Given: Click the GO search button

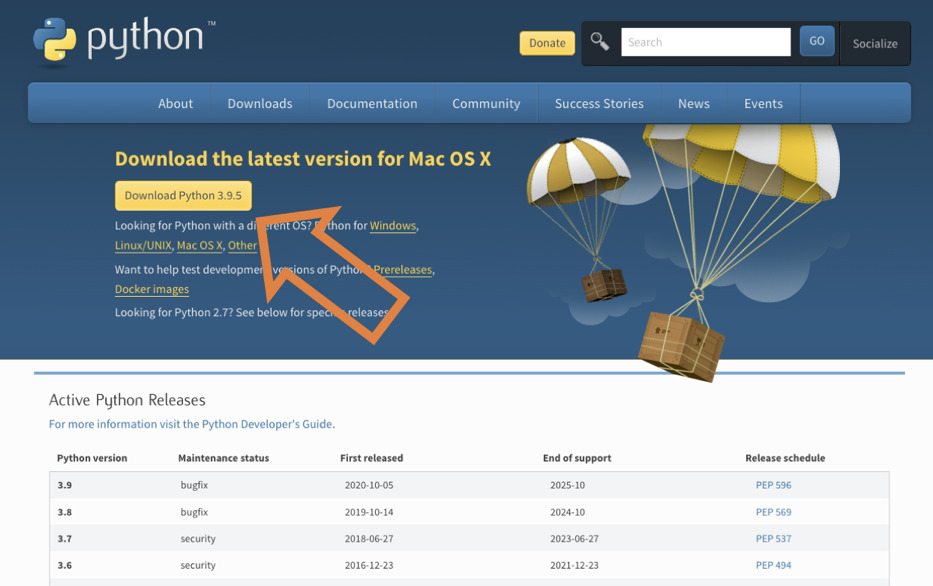Looking at the screenshot, I should pyautogui.click(x=817, y=41).
